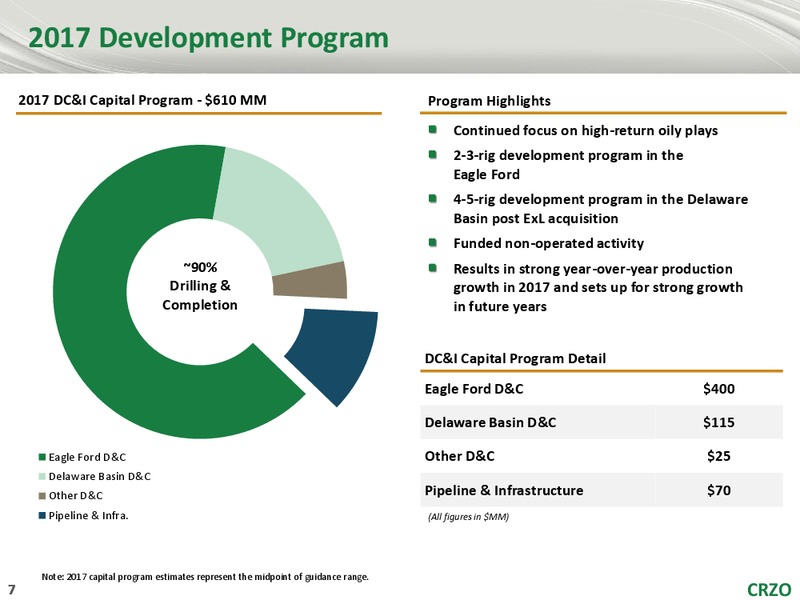Screen dimensions: 800x600
Task: Click table row label 'Pipeline & Infrastructure'
Action: point(504,490)
